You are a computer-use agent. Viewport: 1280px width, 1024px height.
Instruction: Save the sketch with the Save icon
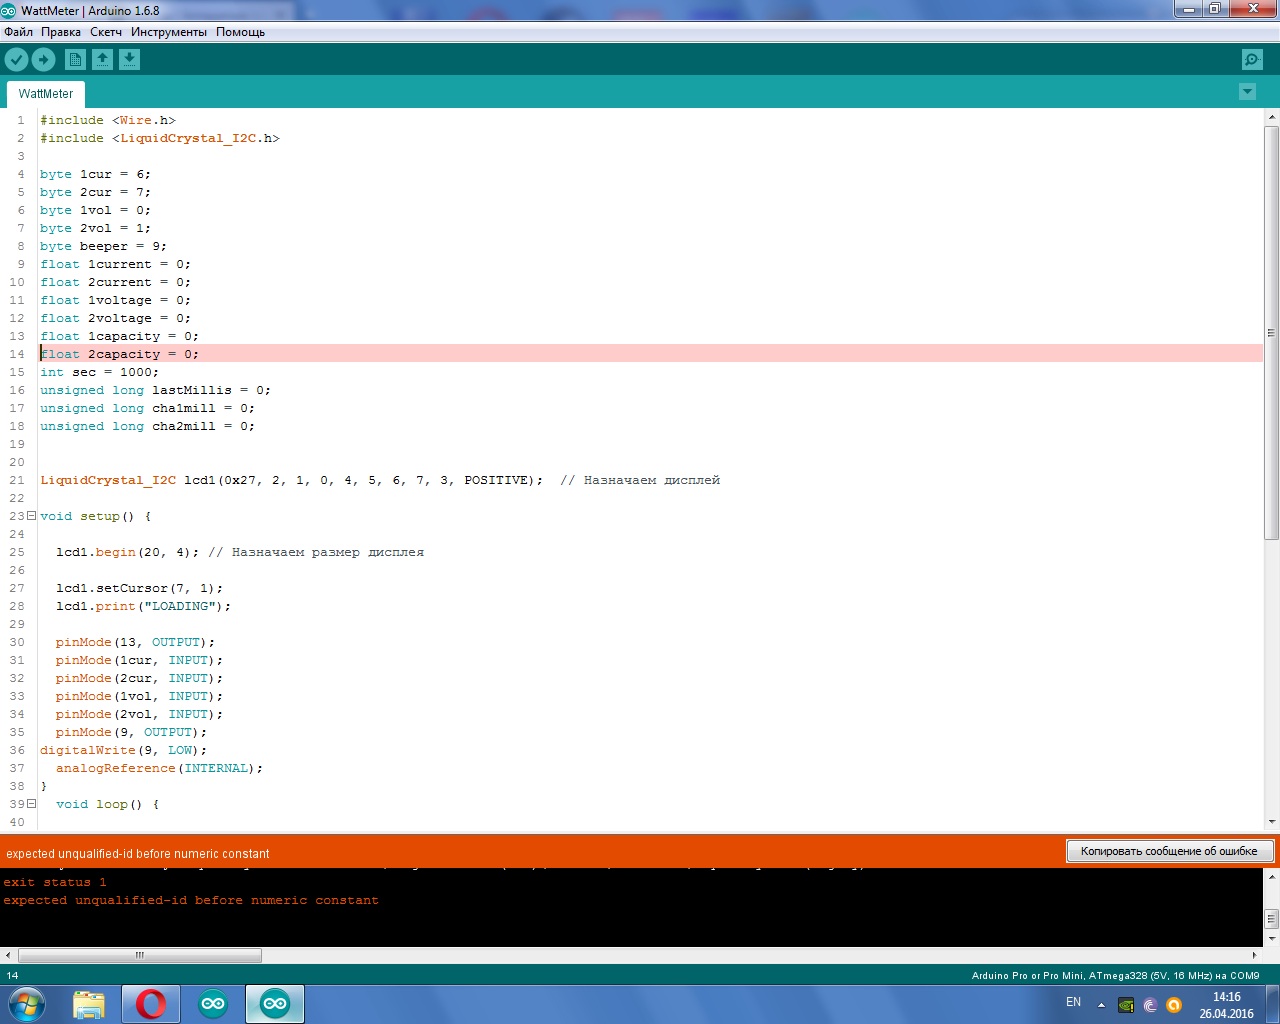129,60
